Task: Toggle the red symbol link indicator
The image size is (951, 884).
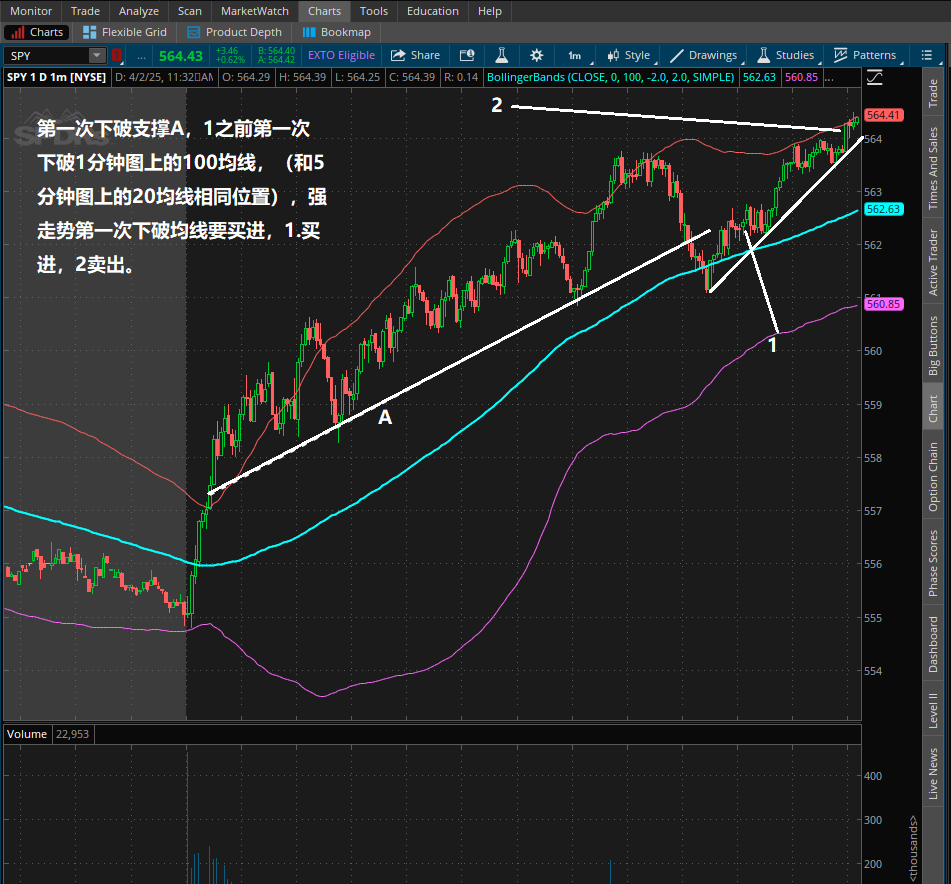Action: [x=116, y=56]
